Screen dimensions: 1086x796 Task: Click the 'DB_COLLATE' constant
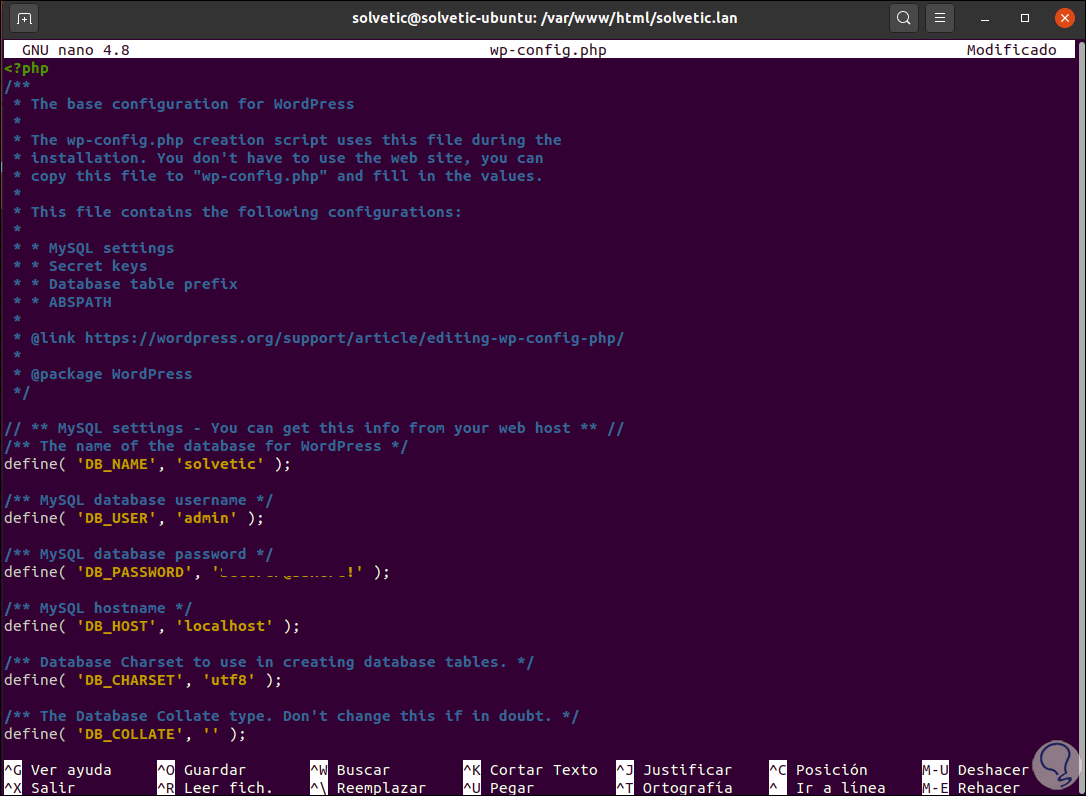click(130, 734)
